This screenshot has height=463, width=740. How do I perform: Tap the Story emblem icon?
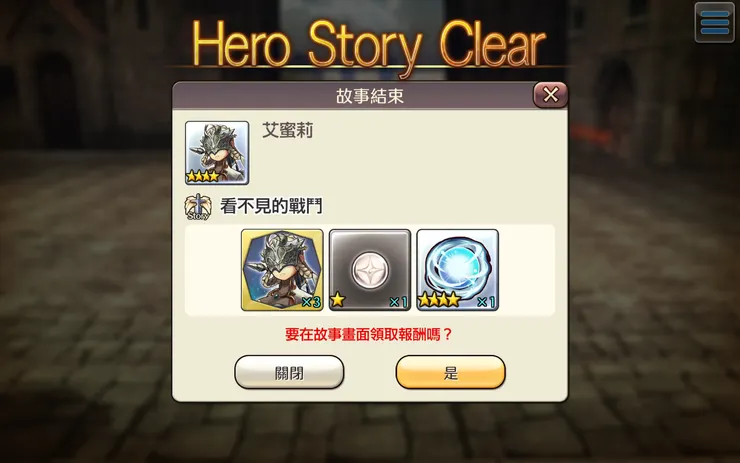click(197, 207)
